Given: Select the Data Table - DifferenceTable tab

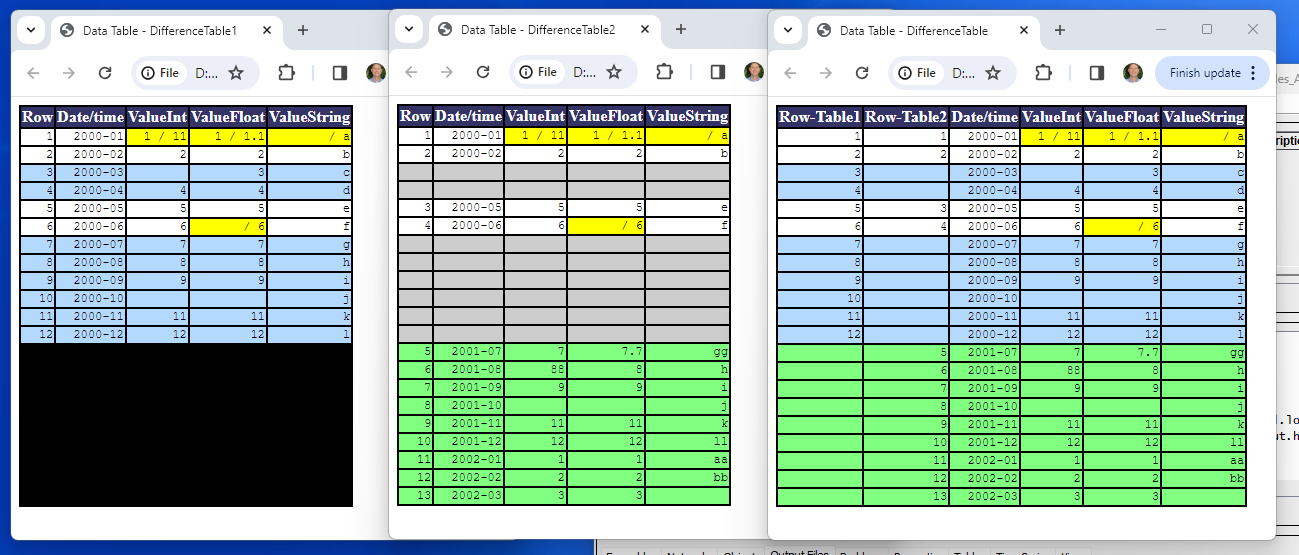Looking at the screenshot, I should click(x=923, y=30).
